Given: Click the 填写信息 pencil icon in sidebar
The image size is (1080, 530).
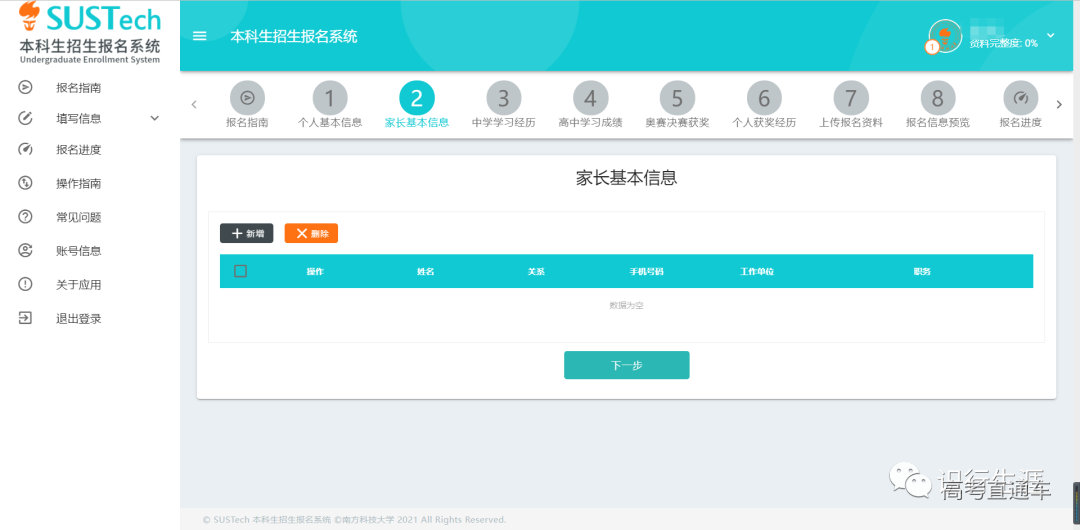Looking at the screenshot, I should (x=25, y=118).
